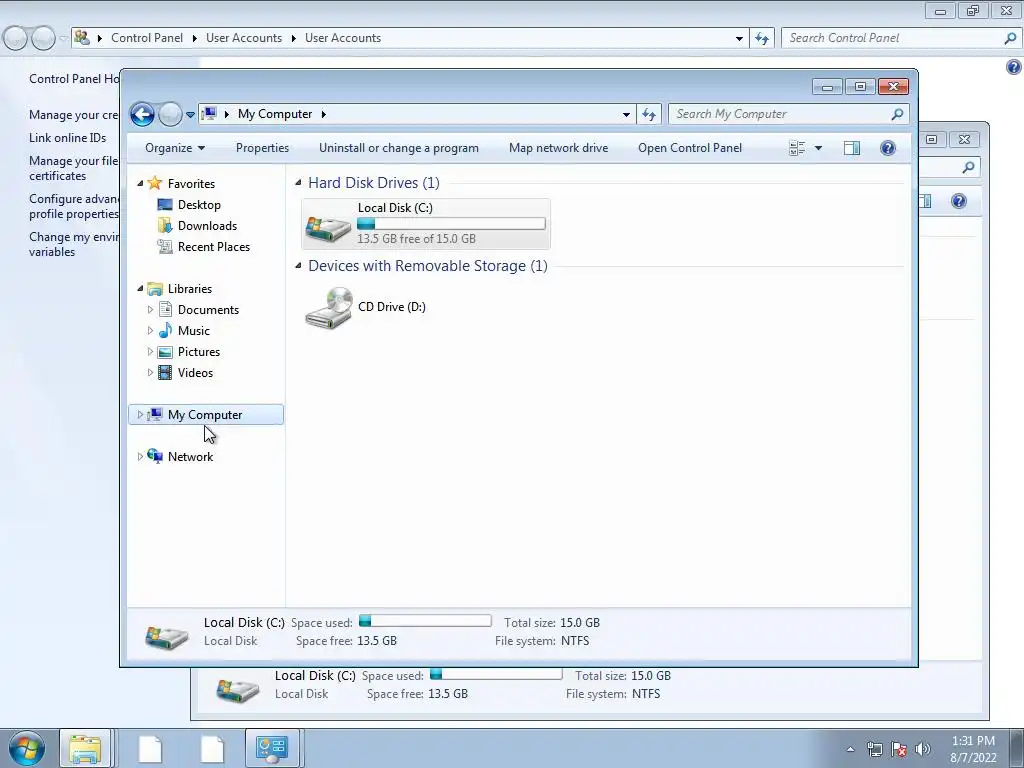Click Control Panel Home link

pyautogui.click(x=74, y=79)
